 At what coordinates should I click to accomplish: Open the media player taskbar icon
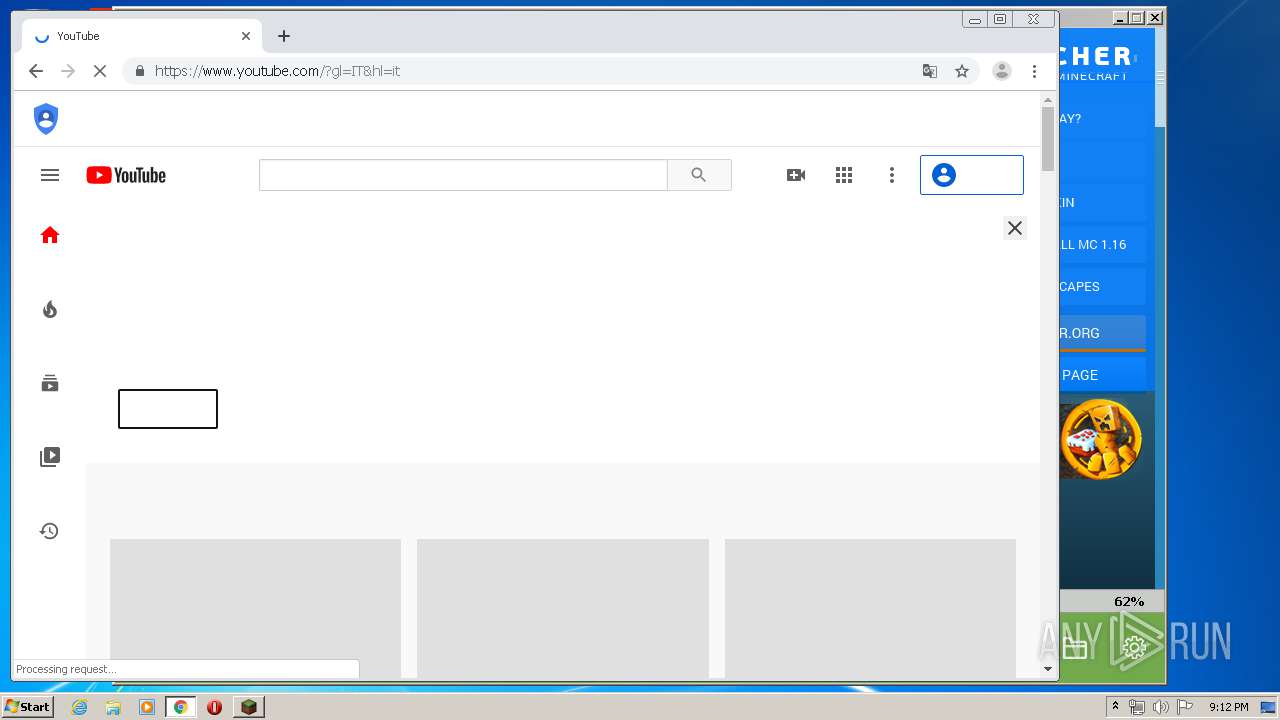click(x=147, y=707)
